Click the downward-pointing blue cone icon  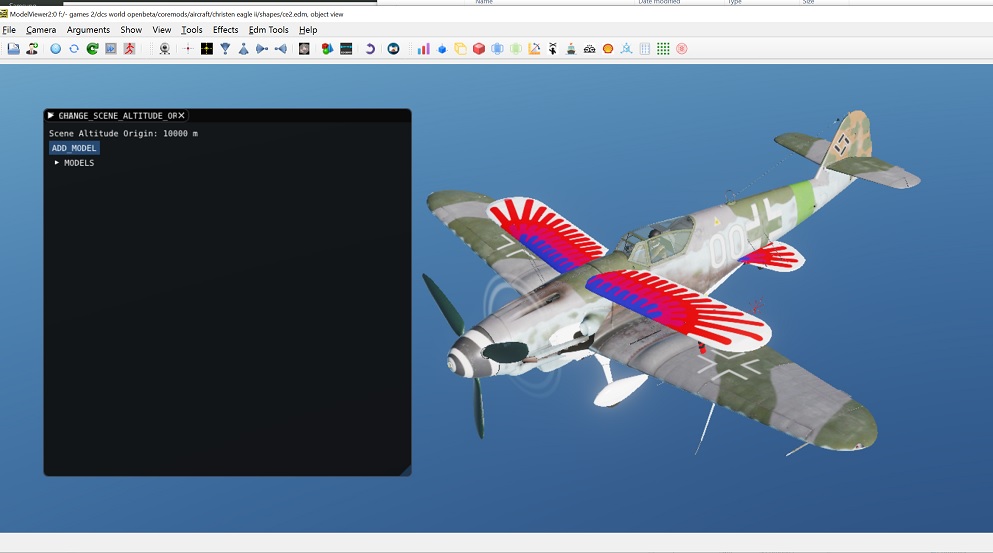pyautogui.click(x=225, y=49)
